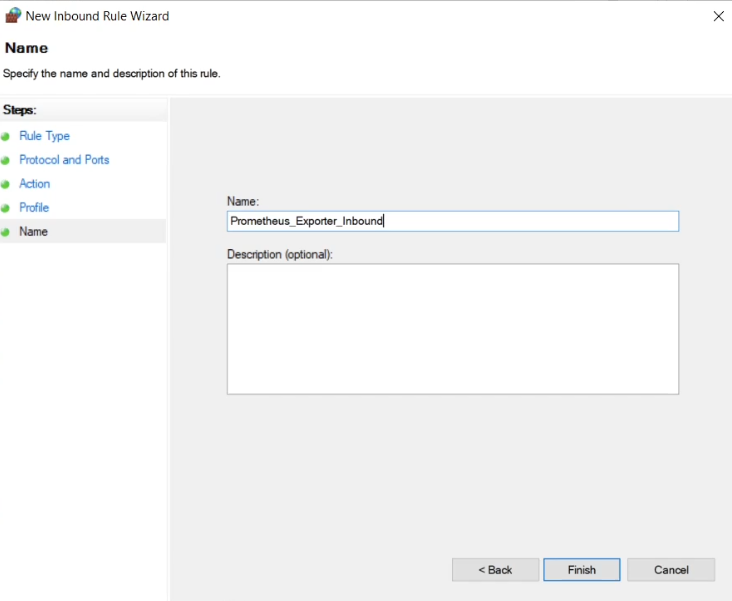Screen dimensions: 732x601
Task: Click Finish to create the rule
Action: pos(581,570)
